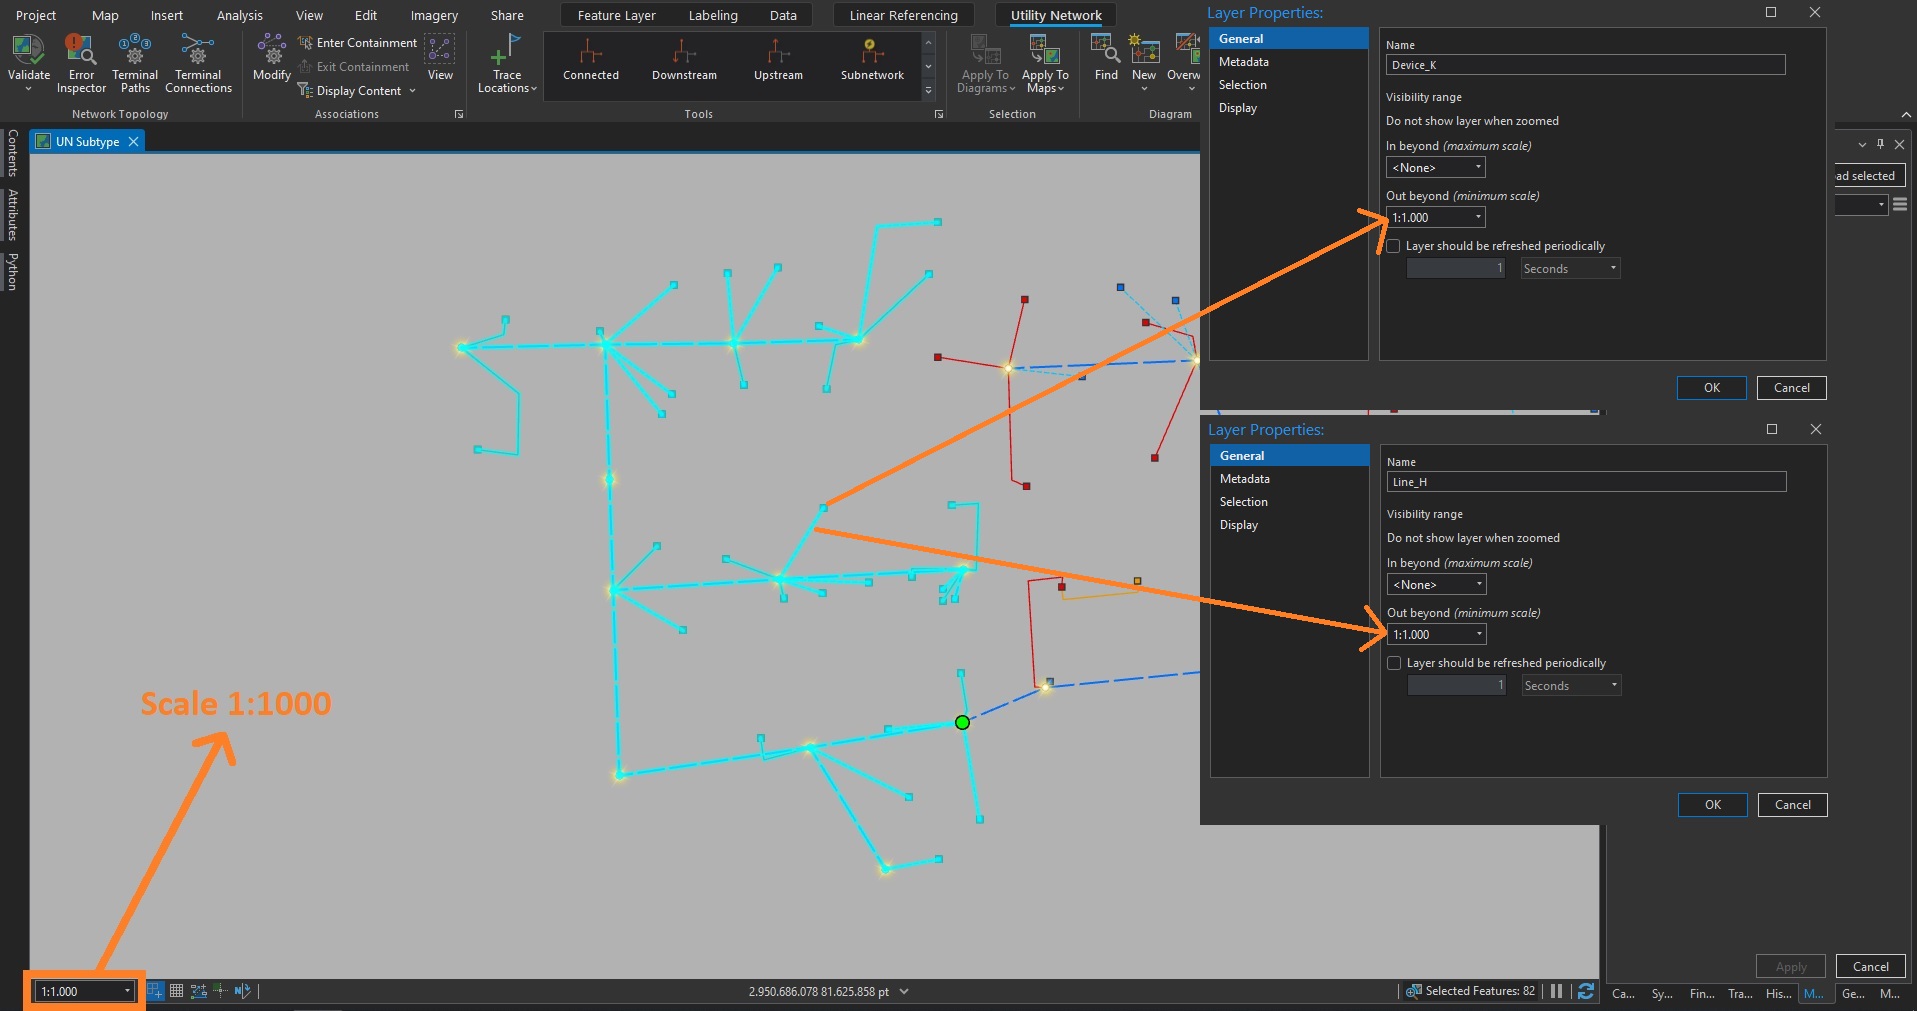The image size is (1917, 1011).
Task: Open the map scale dropdown in status bar
Action: click(127, 991)
